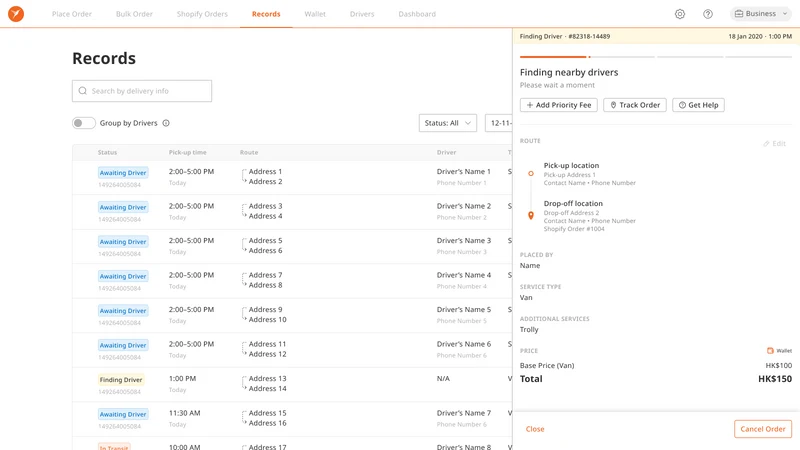The image size is (800, 450).
Task: Open the Shopify Orders tab
Action: click(x=202, y=14)
